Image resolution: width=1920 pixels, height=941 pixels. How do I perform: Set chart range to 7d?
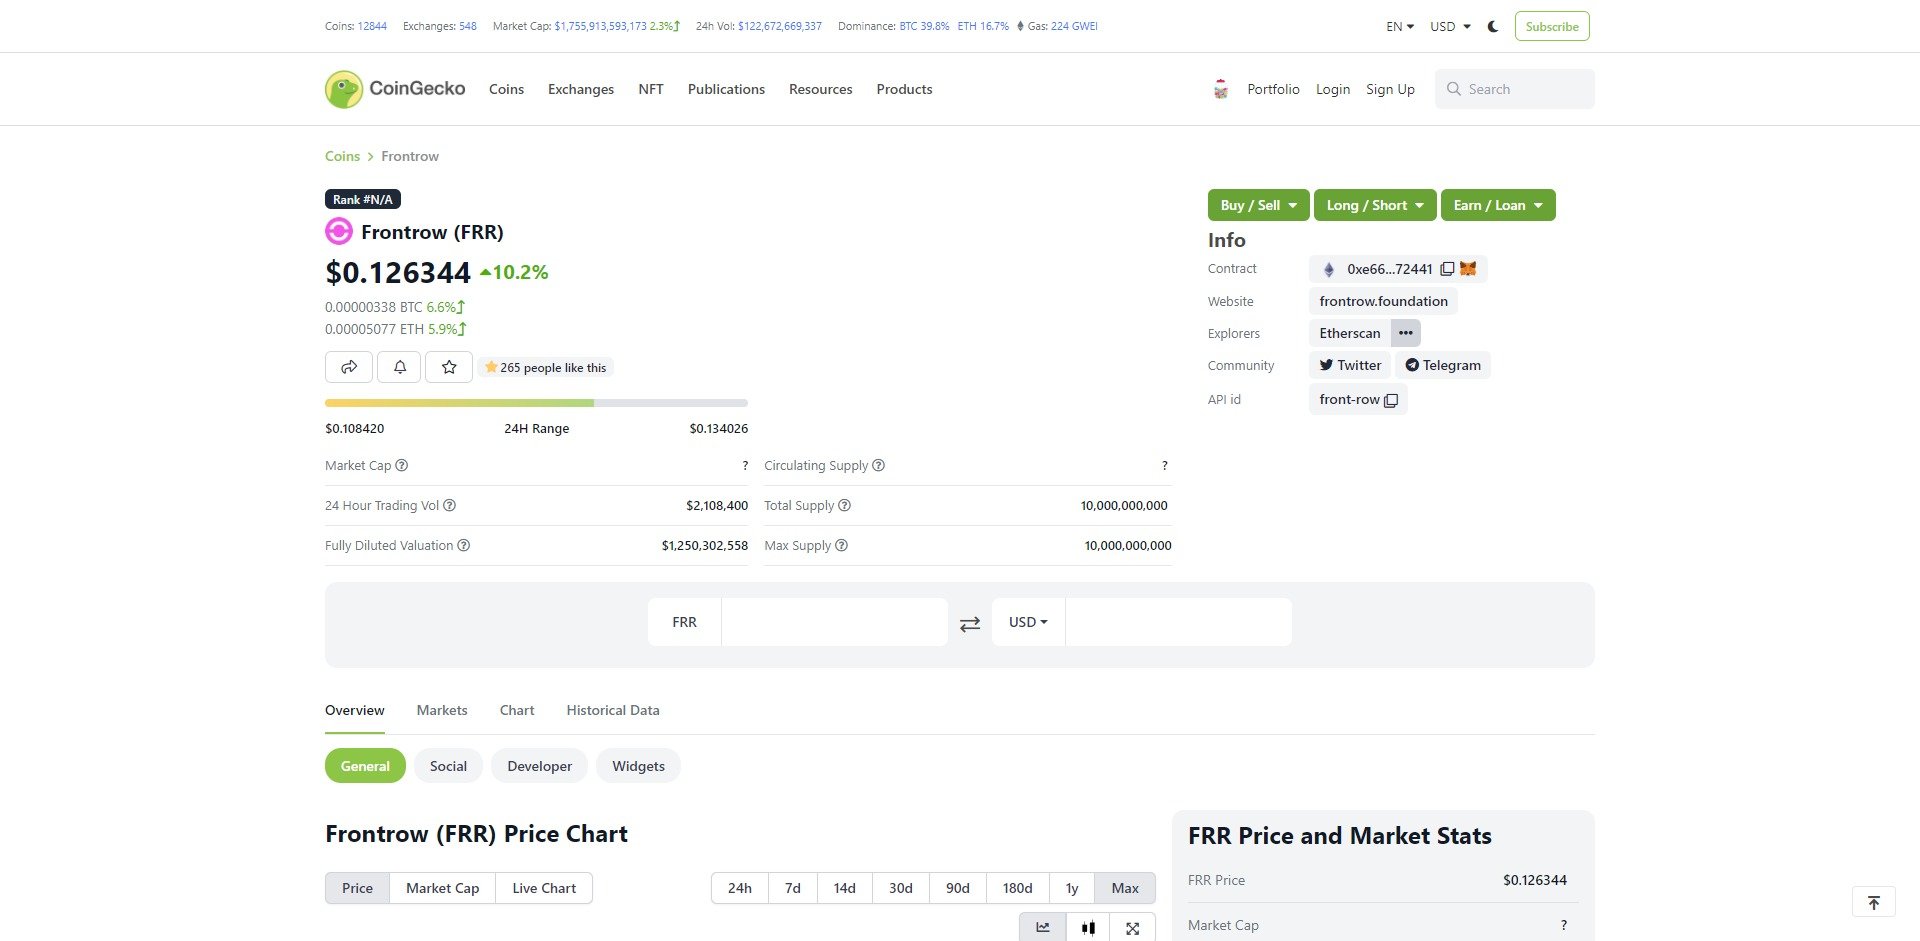point(793,888)
